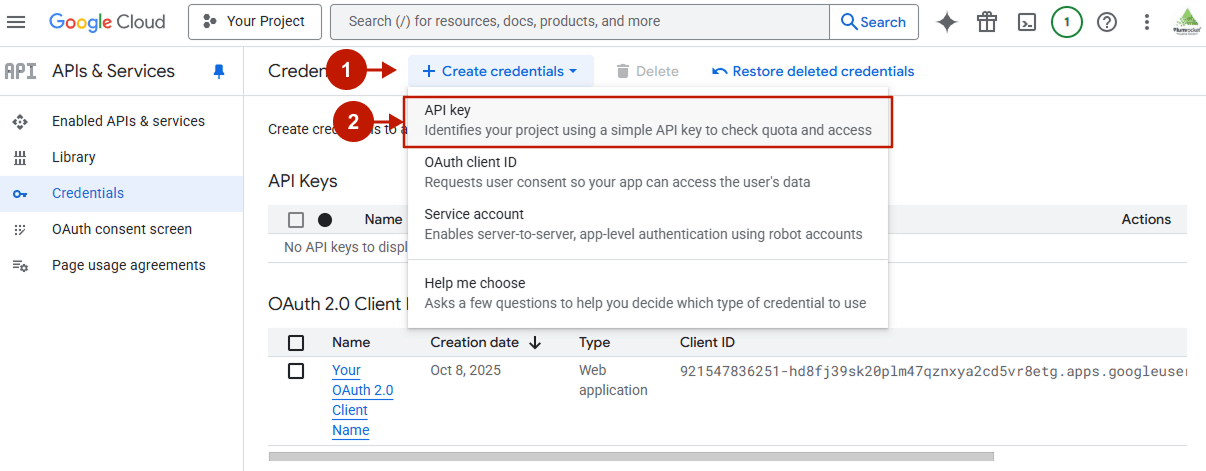The image size is (1206, 471).
Task: Open notifications badge showing 1
Action: coord(1067,22)
